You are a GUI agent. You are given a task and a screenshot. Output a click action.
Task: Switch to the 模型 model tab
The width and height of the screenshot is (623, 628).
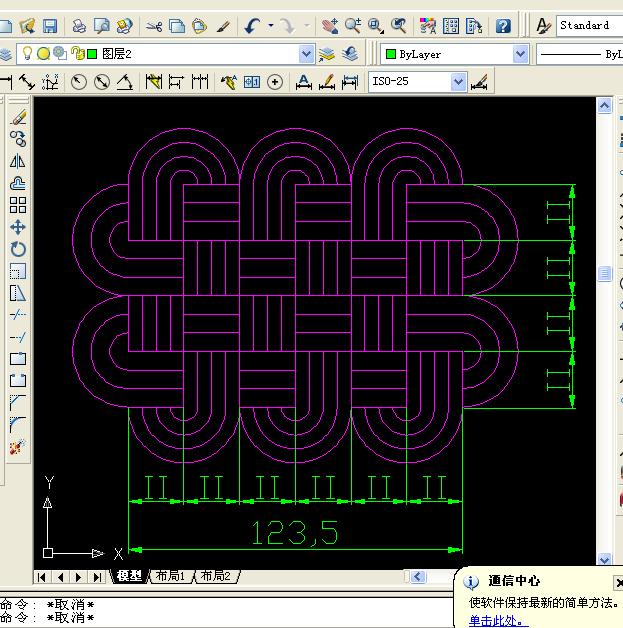(129, 576)
